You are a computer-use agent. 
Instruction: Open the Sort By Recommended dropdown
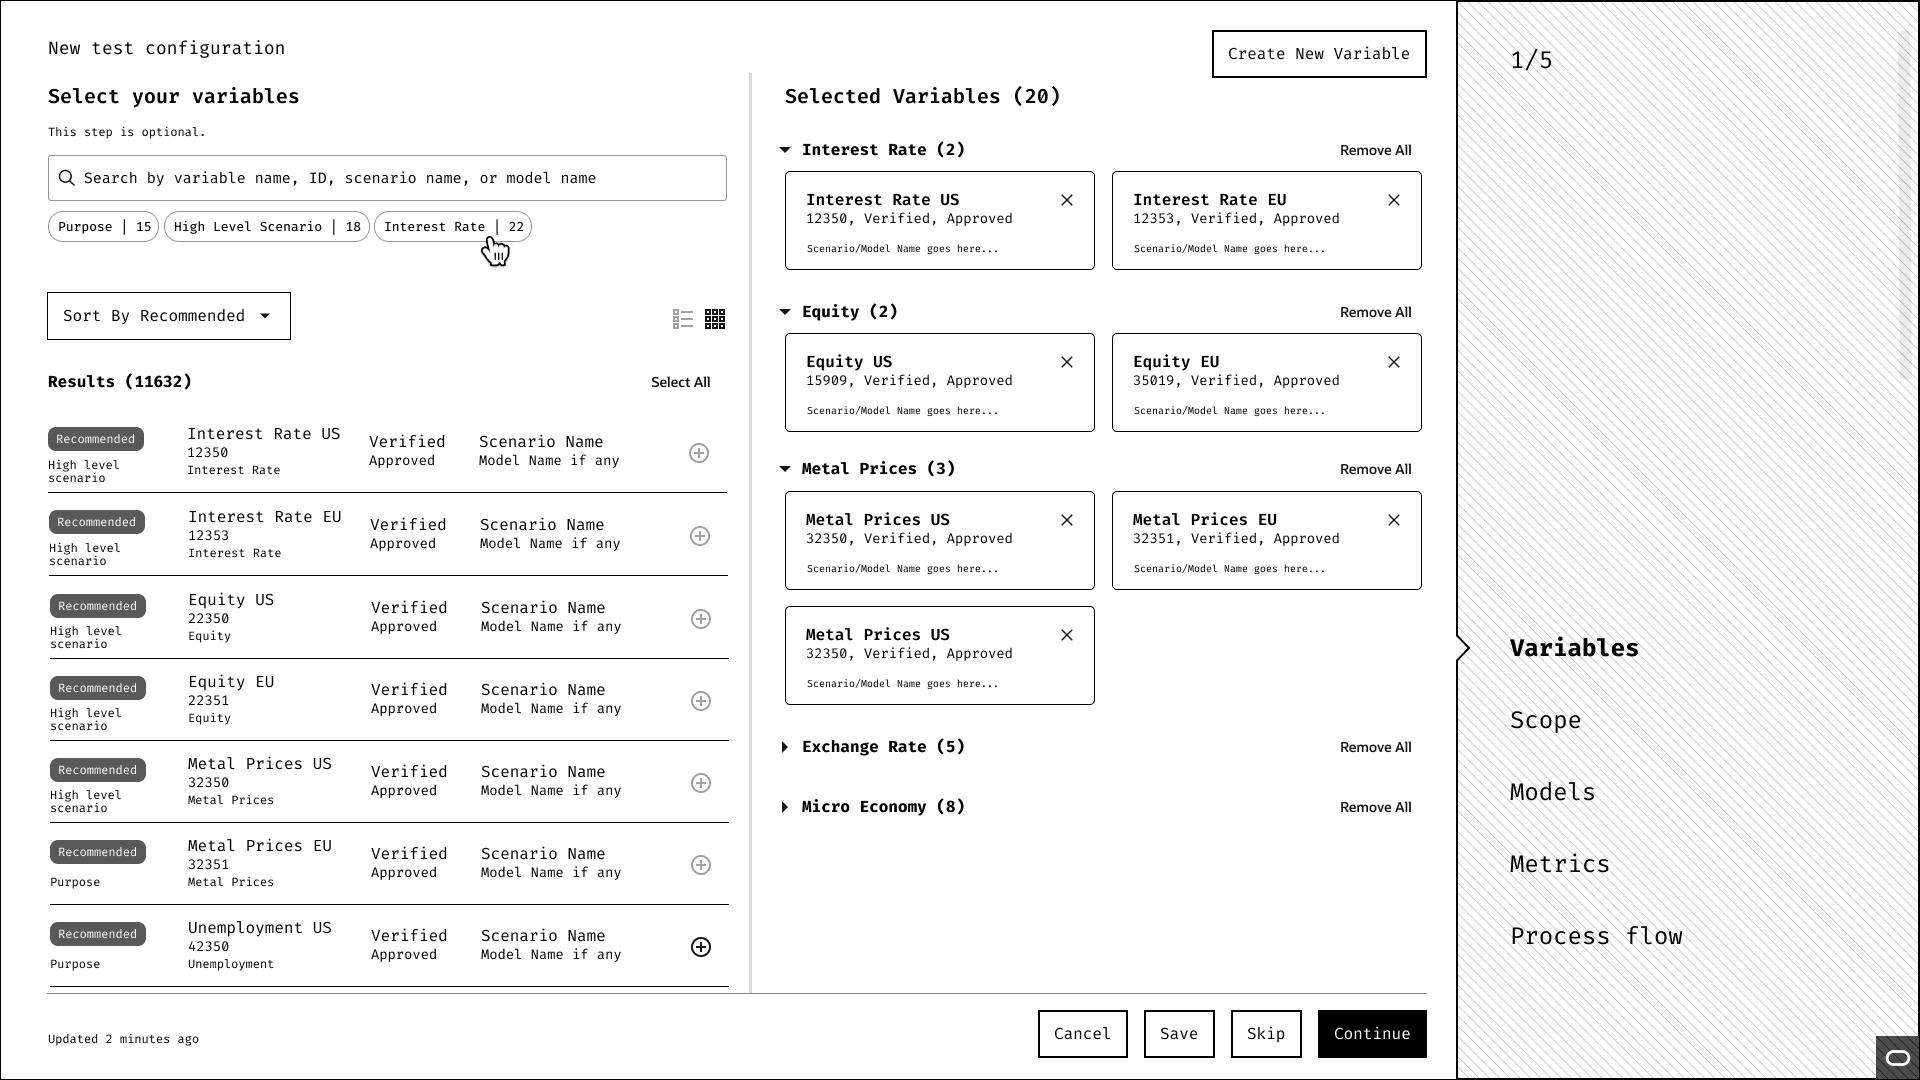169,316
